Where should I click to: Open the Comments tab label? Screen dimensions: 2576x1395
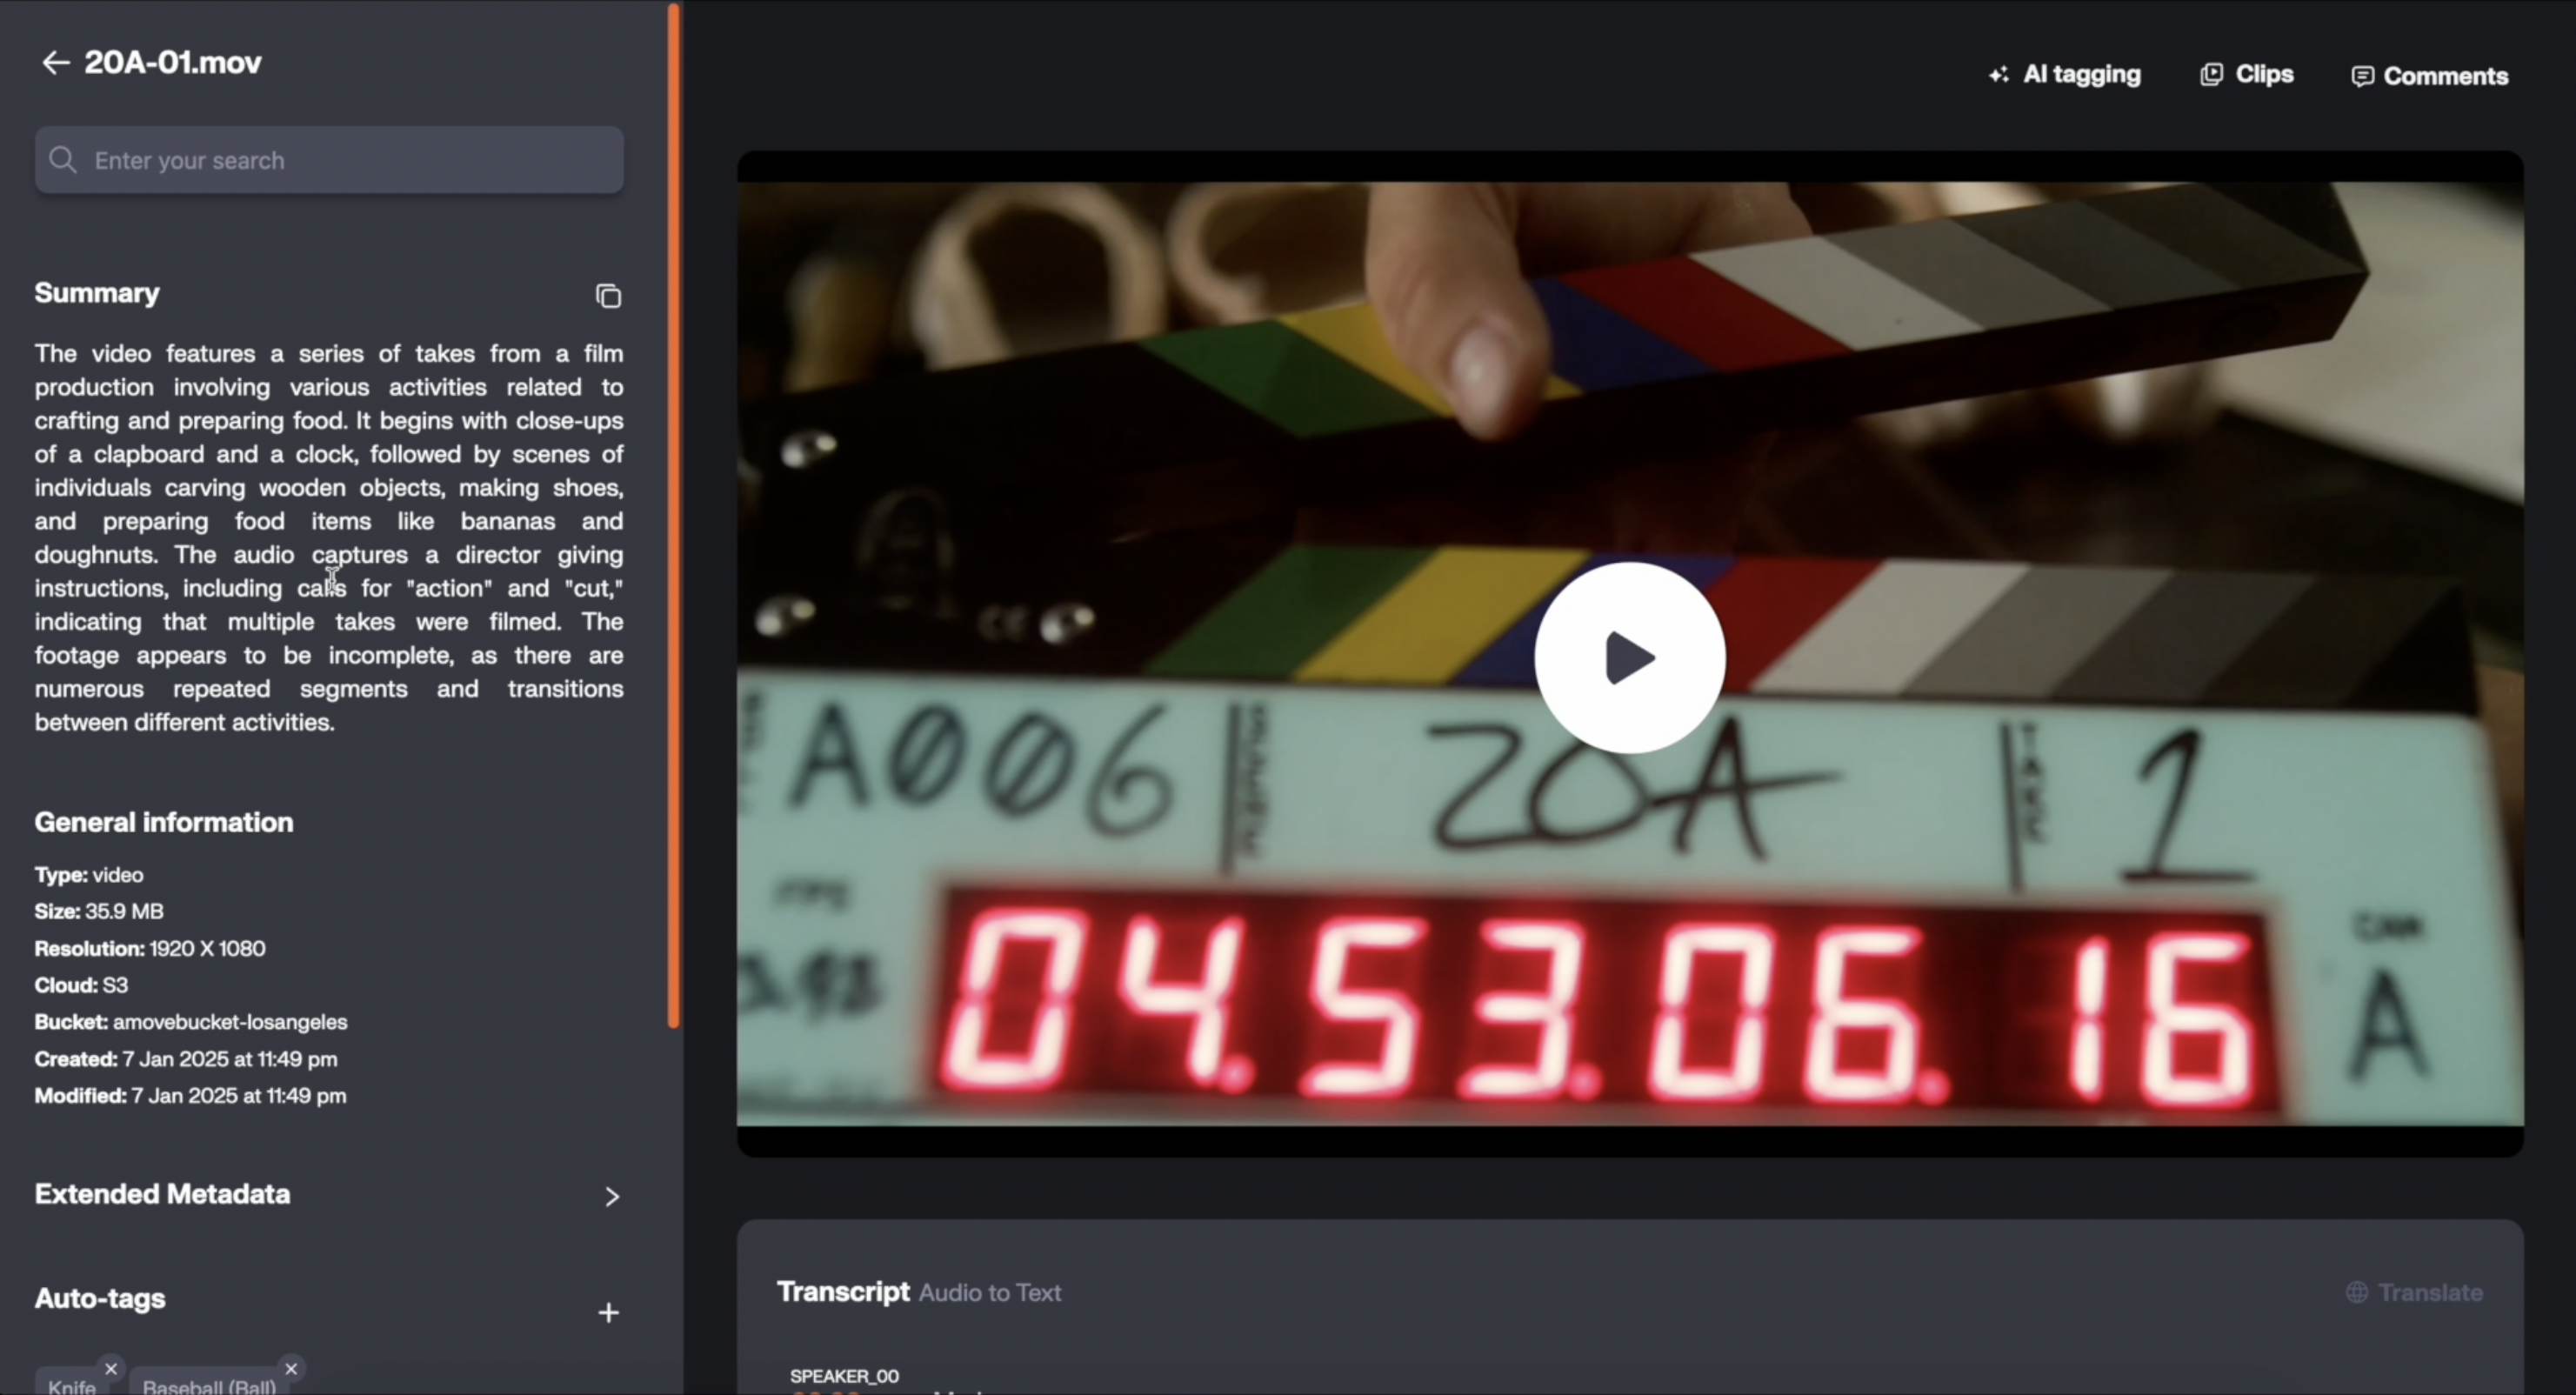[x=2445, y=77]
